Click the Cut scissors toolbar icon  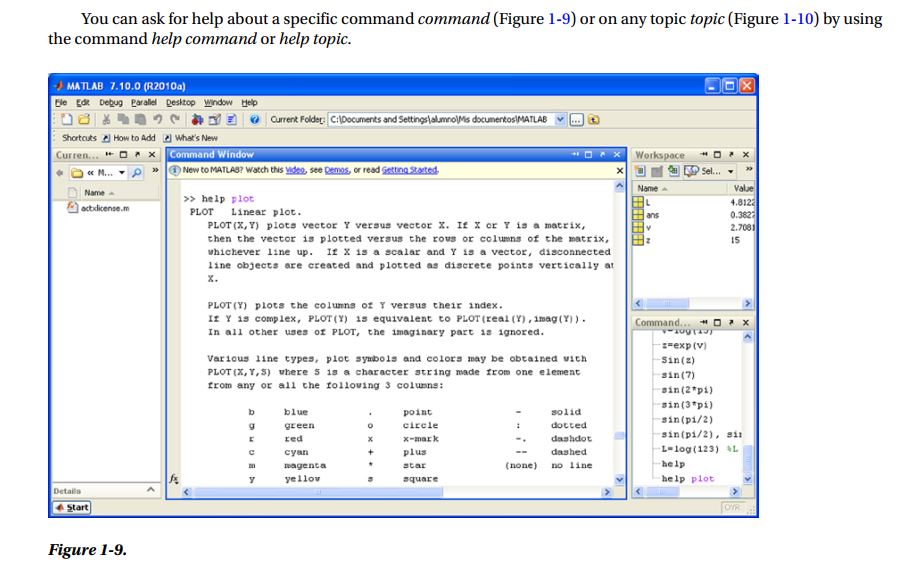click(106, 119)
